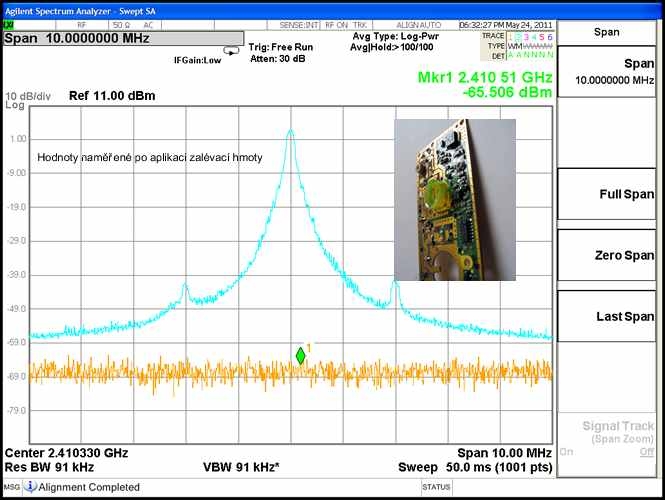
Task: Click the VBW 91 kHz readout
Action: tap(241, 467)
